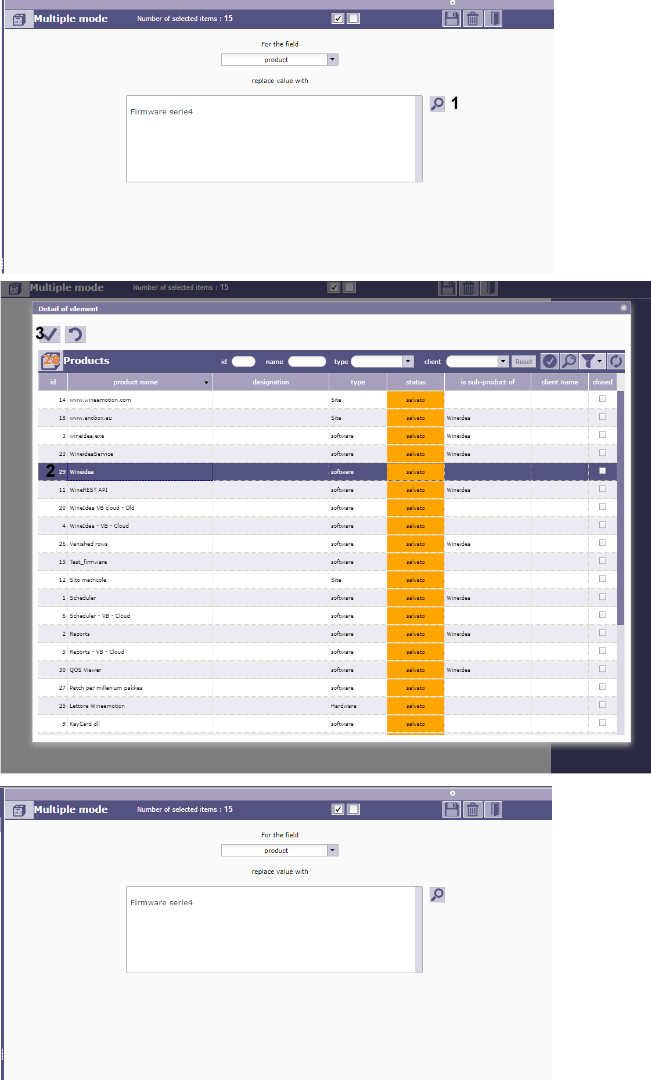Screen dimensions: 651x1080
Task: Click the empty deselect box in last Multiple mode header
Action: tap(353, 809)
